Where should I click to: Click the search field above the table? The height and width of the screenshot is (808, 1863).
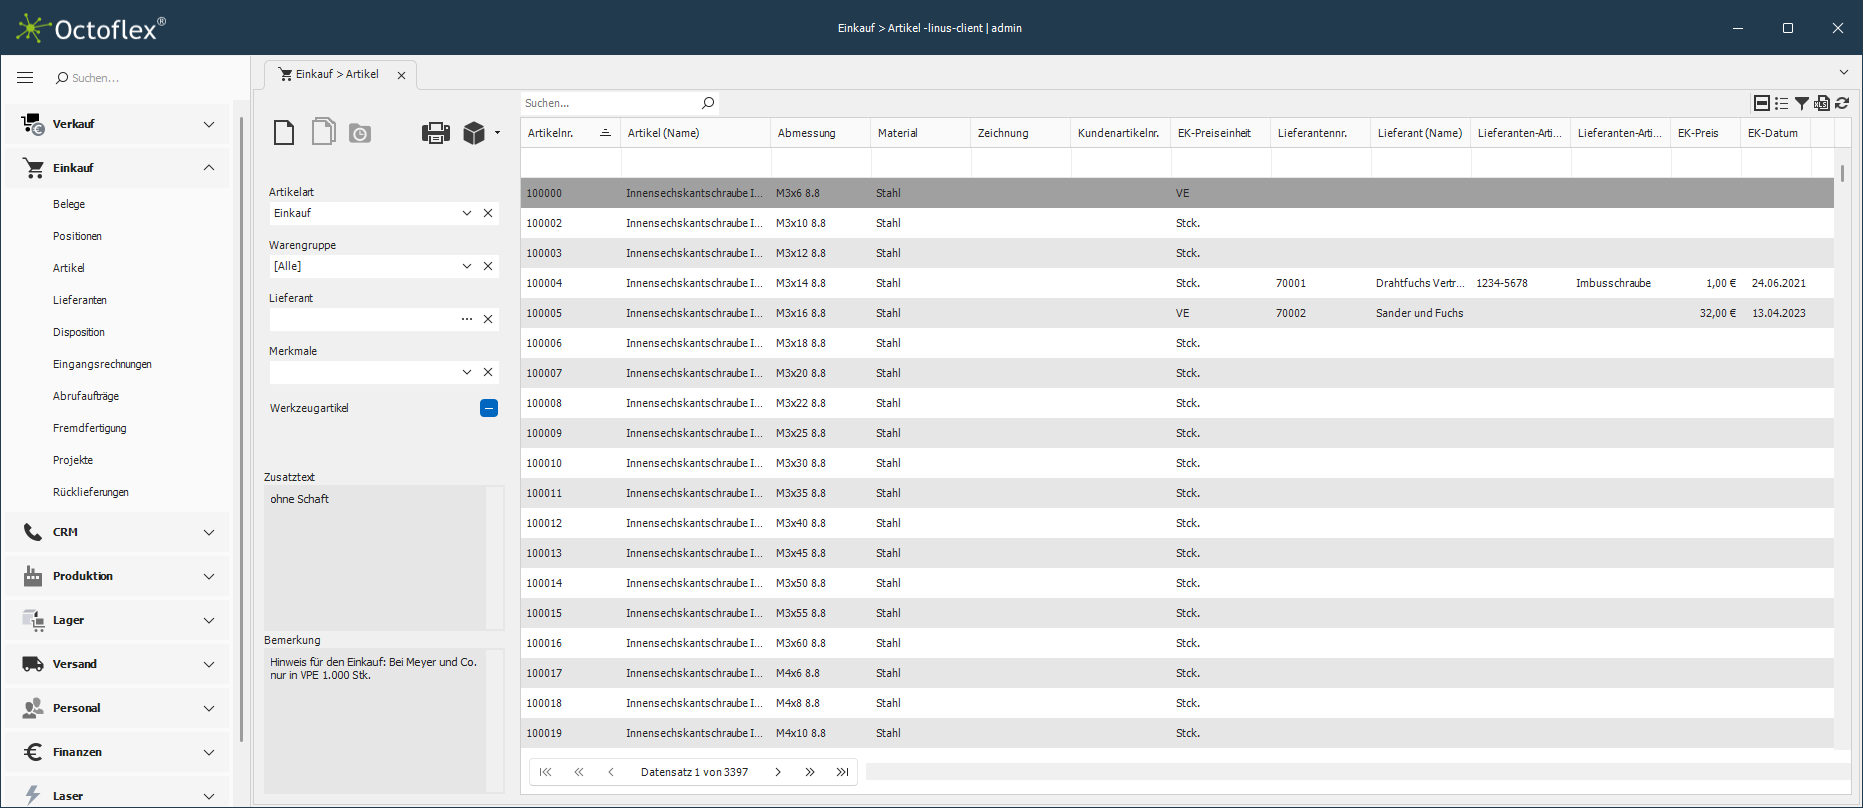[x=610, y=103]
